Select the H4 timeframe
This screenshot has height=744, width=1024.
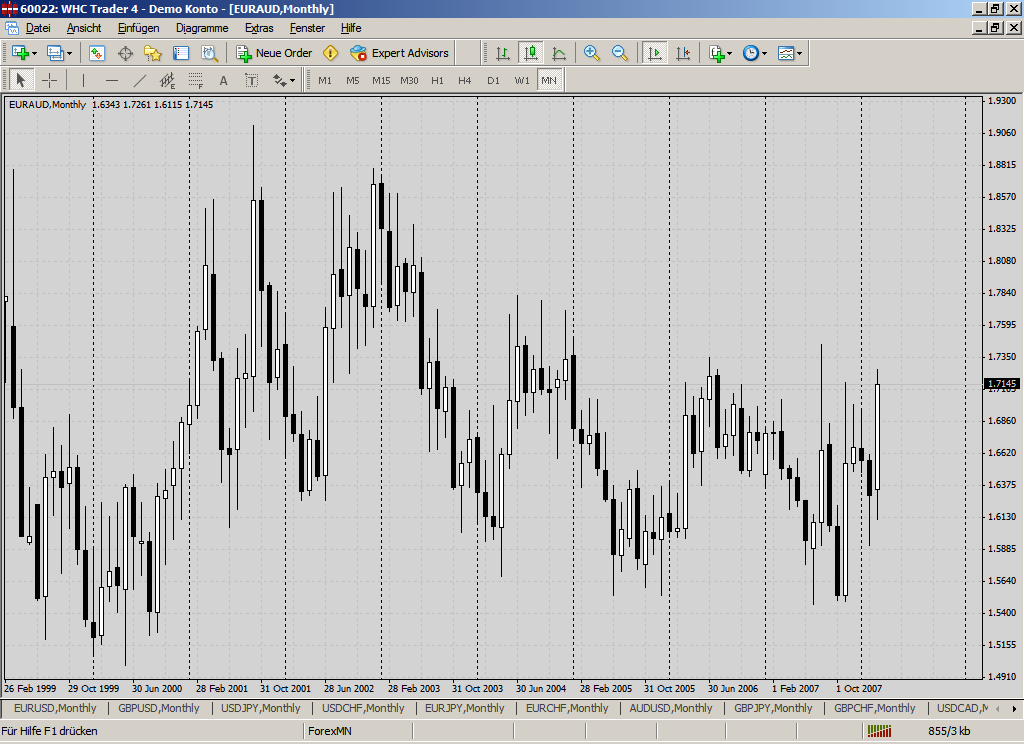tap(465, 80)
